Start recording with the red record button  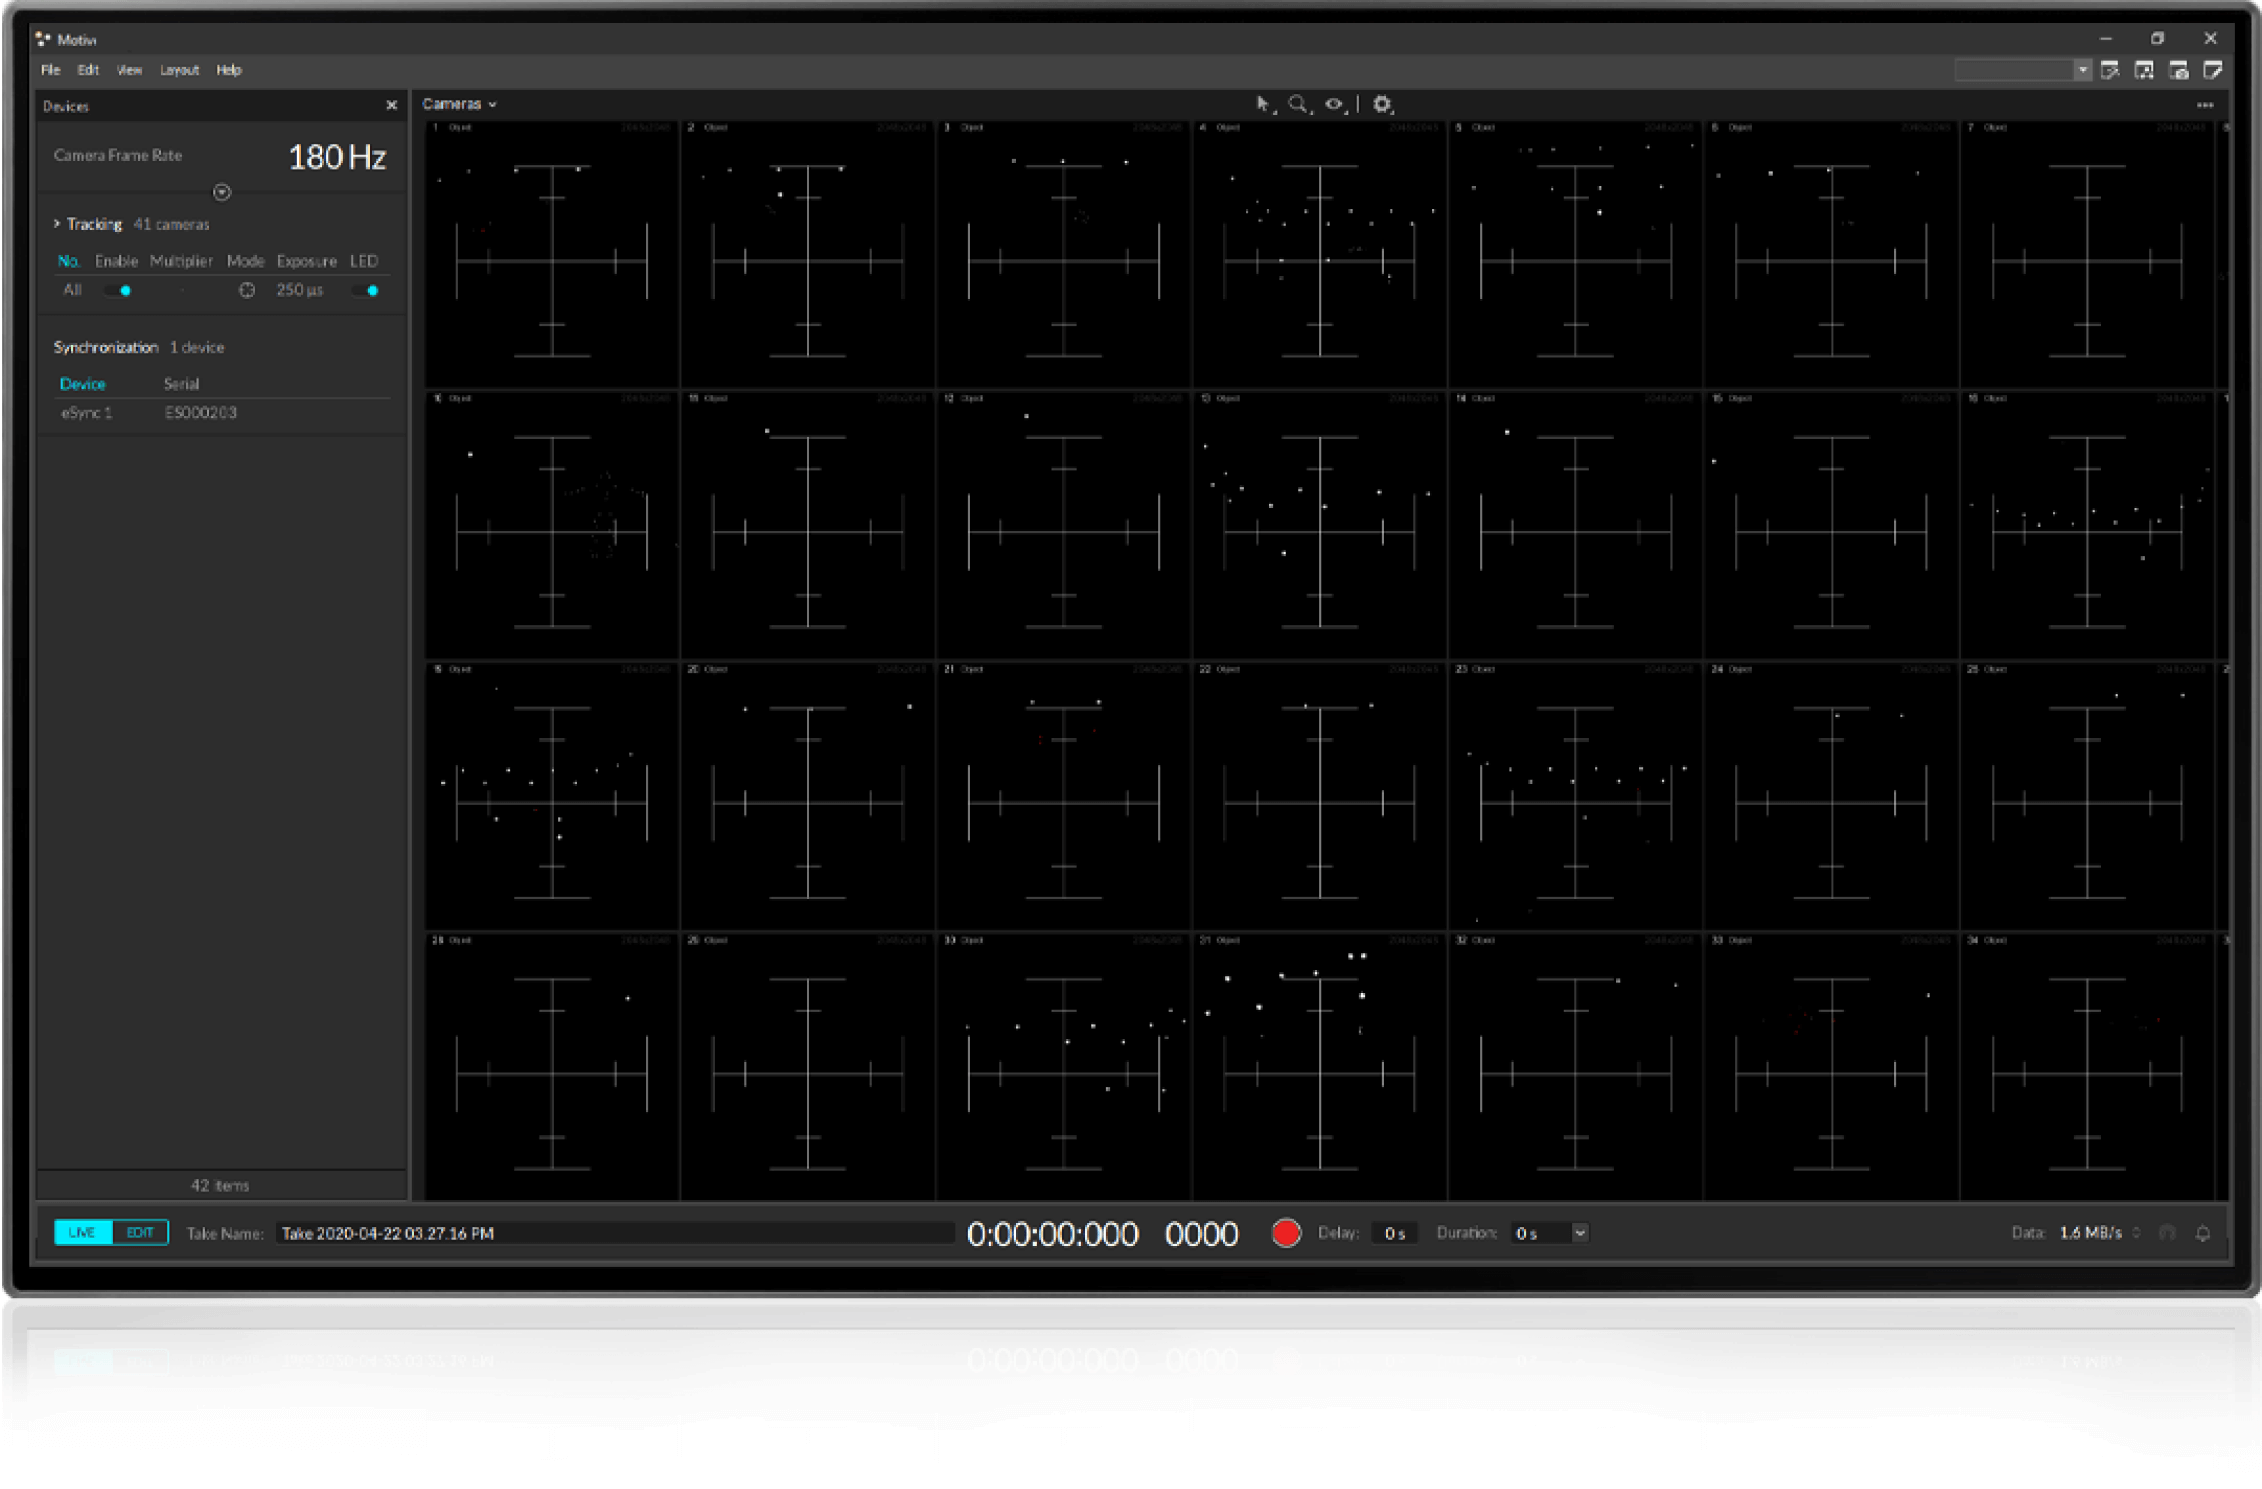point(1286,1233)
